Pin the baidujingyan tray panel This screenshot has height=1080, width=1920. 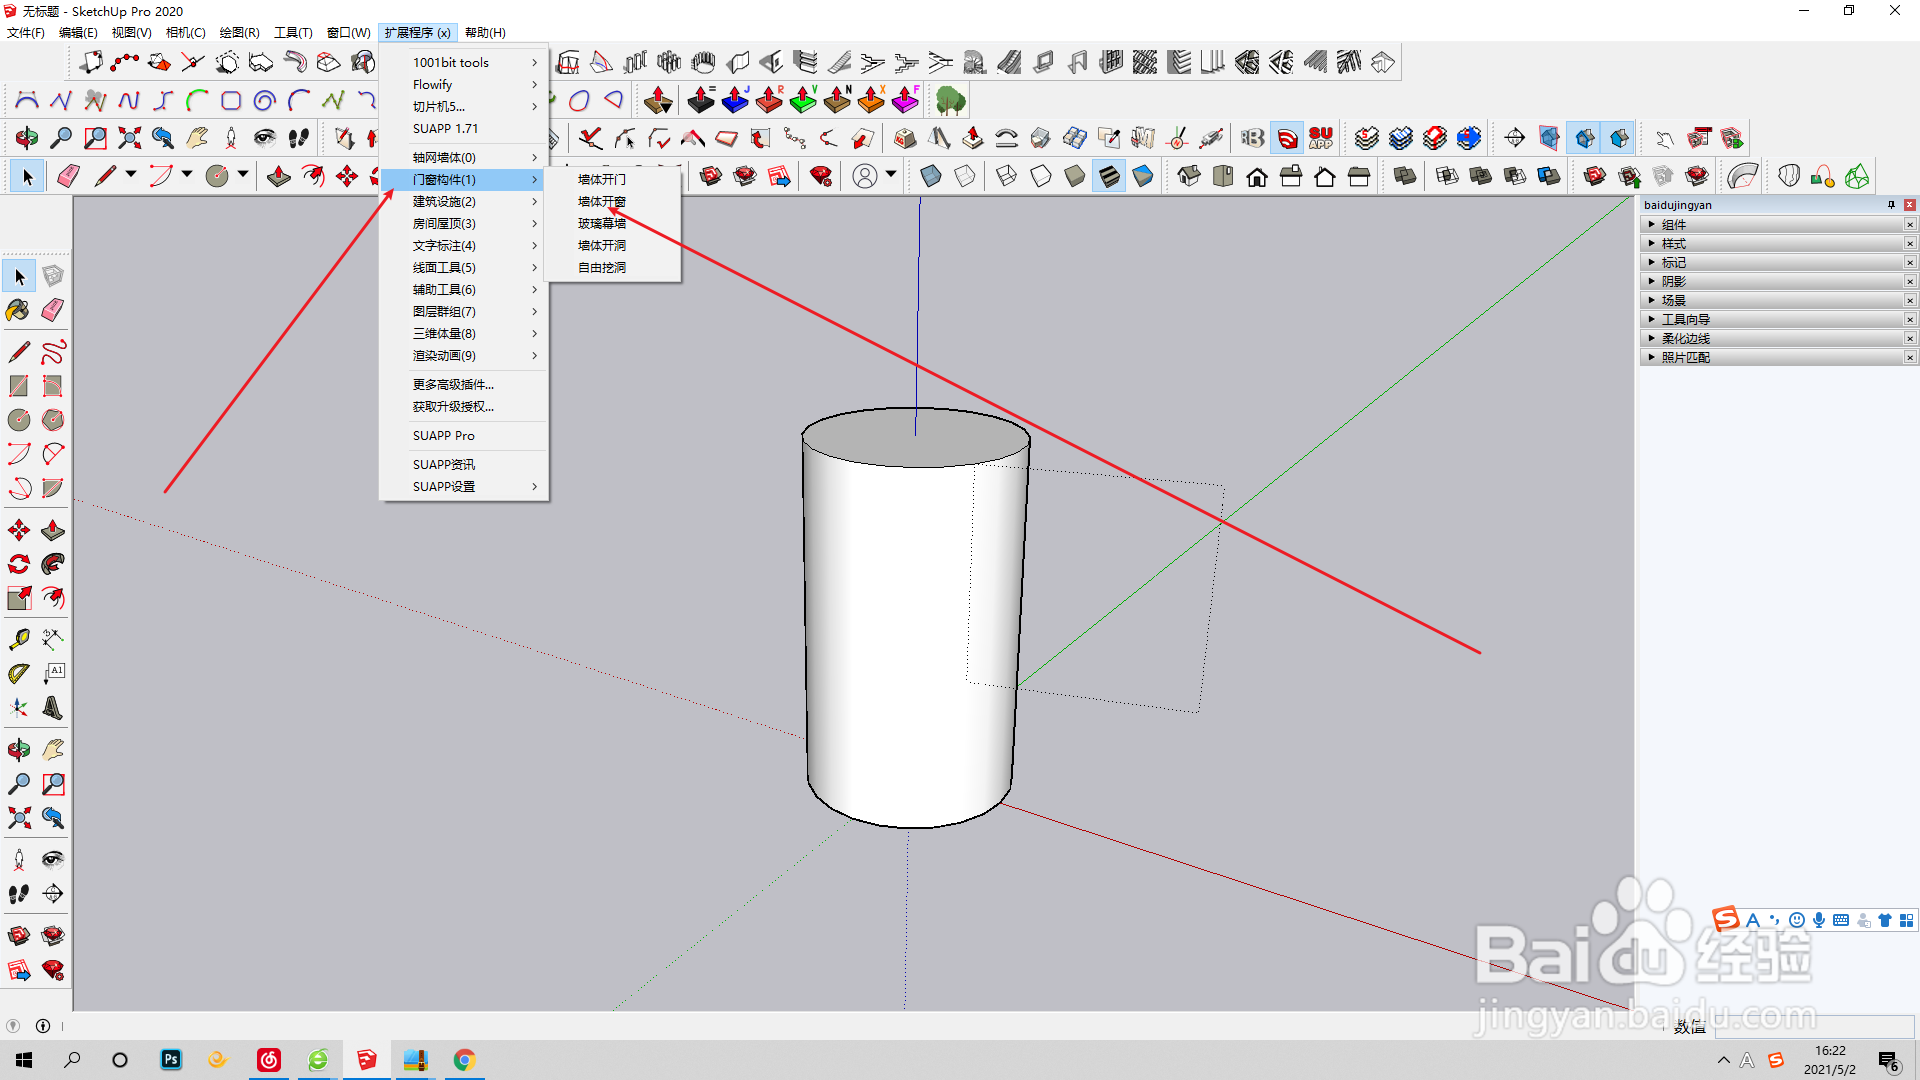tap(1891, 205)
